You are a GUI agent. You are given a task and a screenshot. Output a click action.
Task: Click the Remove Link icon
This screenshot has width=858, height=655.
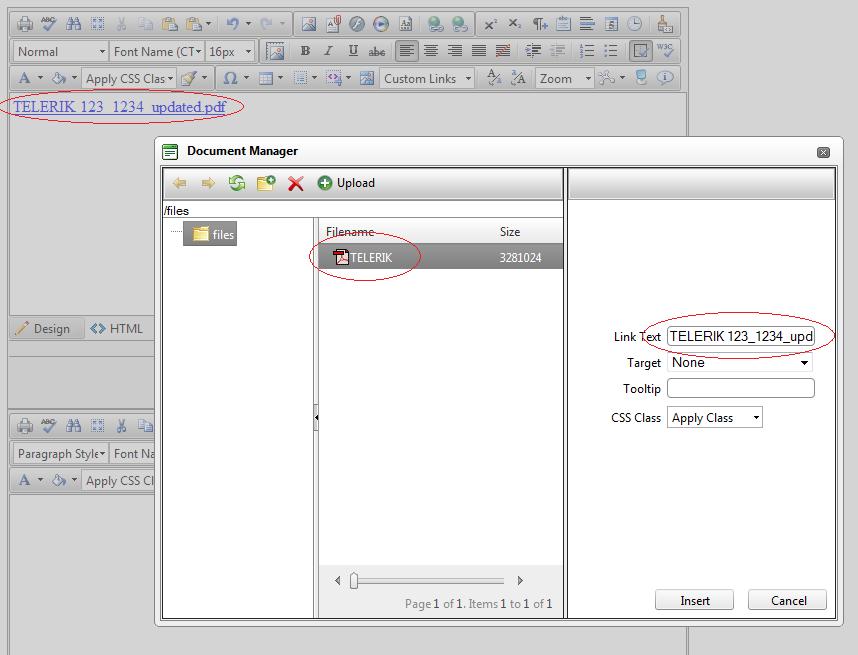(460, 24)
